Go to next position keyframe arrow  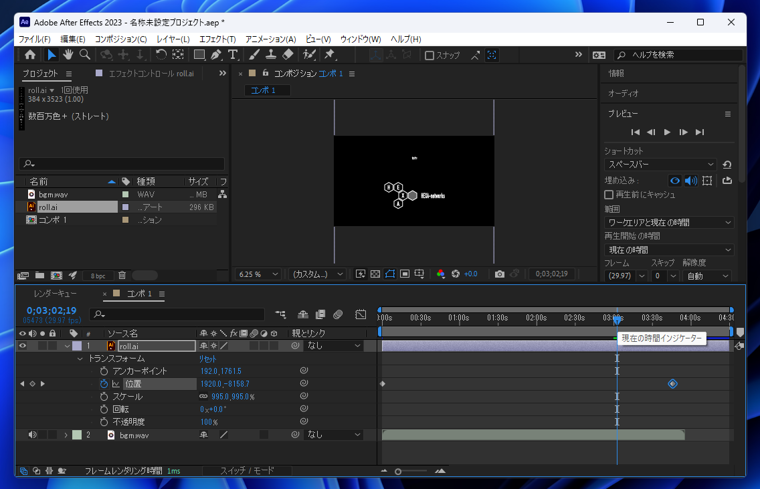tap(43, 384)
